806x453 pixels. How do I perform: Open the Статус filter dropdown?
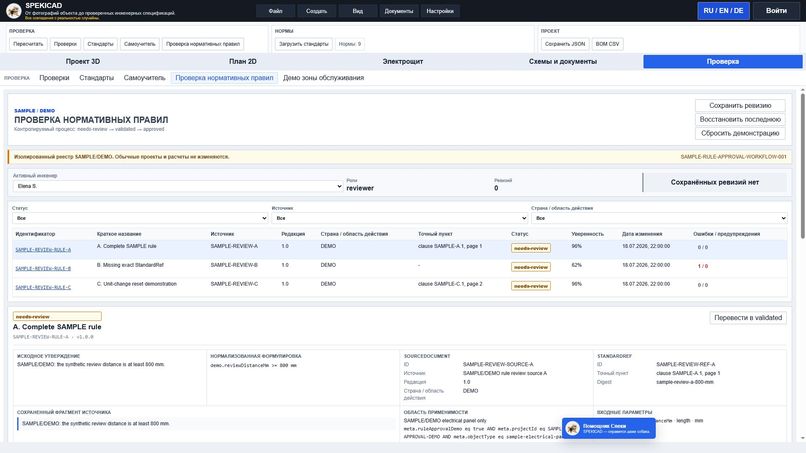point(140,218)
